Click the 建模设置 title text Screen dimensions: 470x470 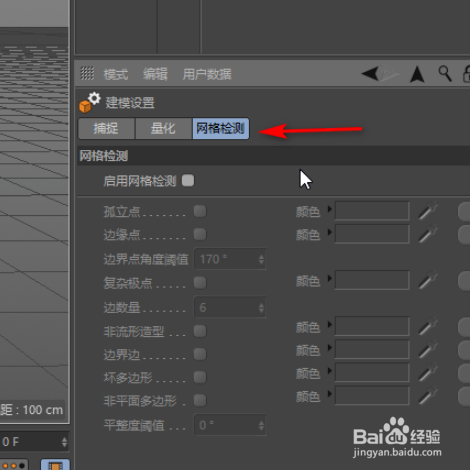[x=130, y=103]
